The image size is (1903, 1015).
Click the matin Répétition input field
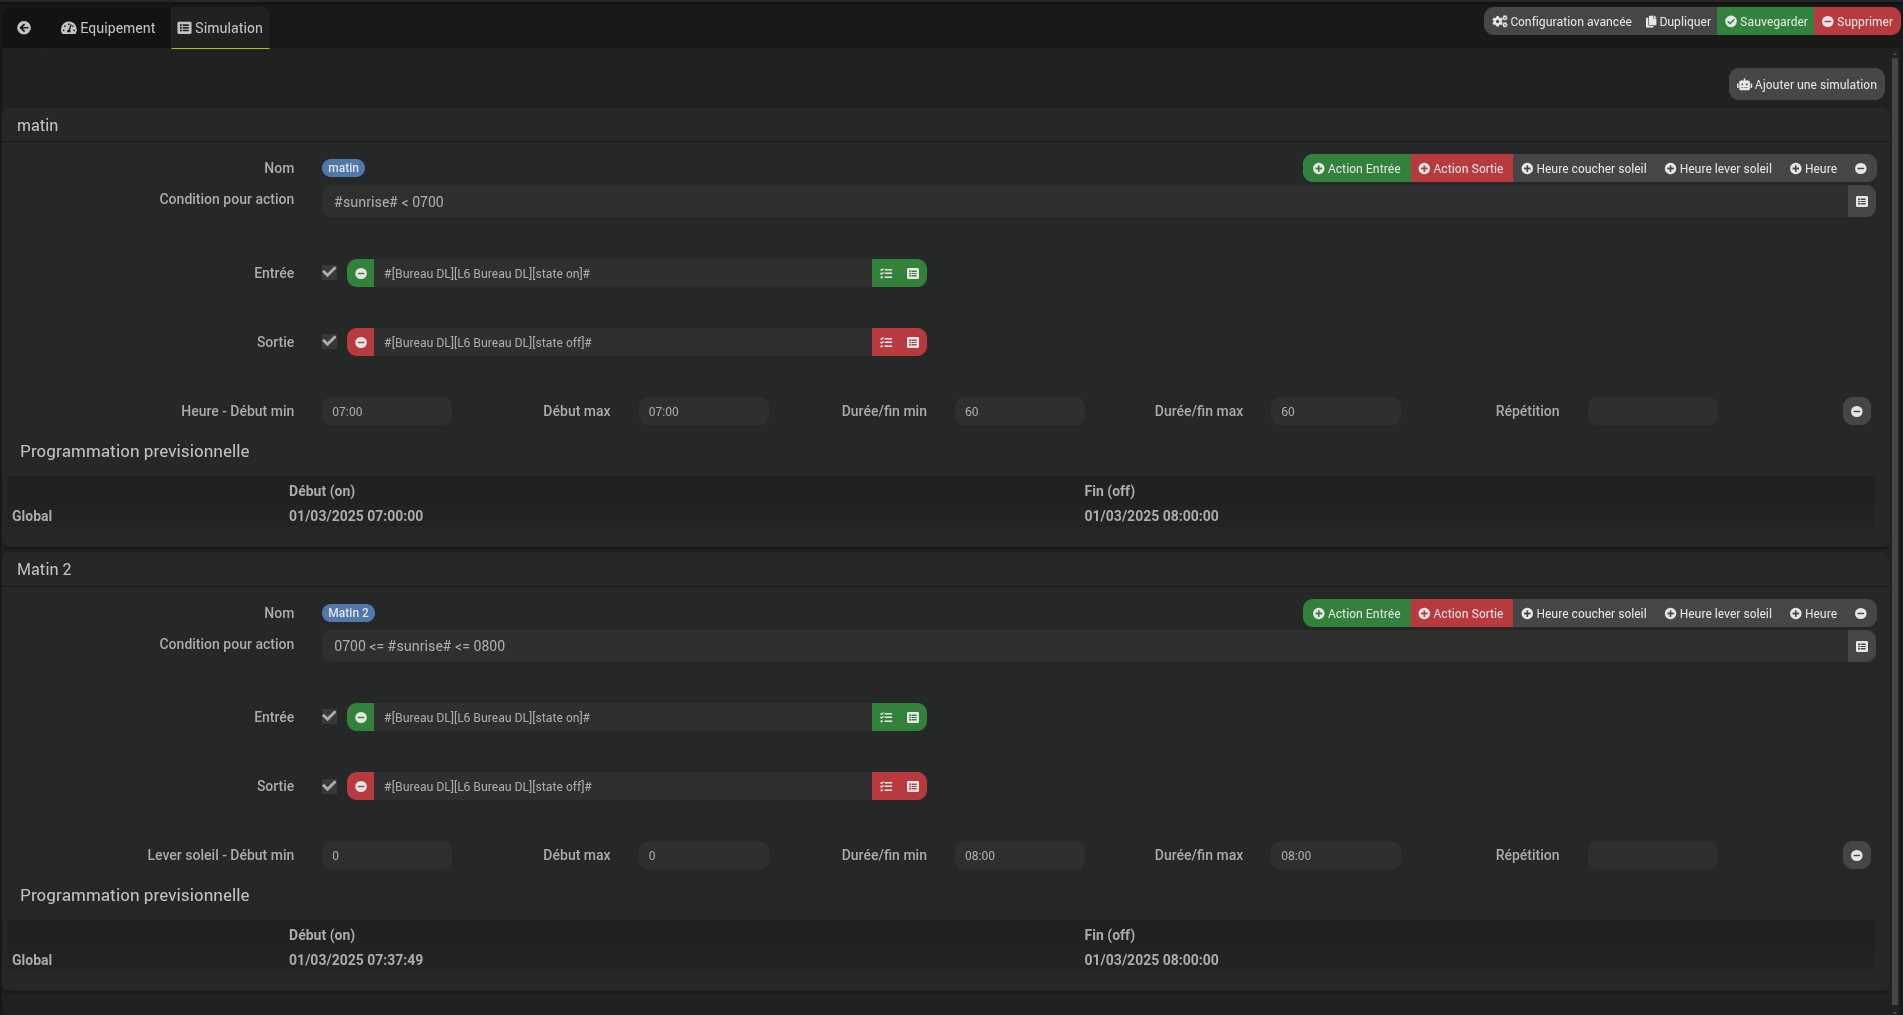[1652, 411]
